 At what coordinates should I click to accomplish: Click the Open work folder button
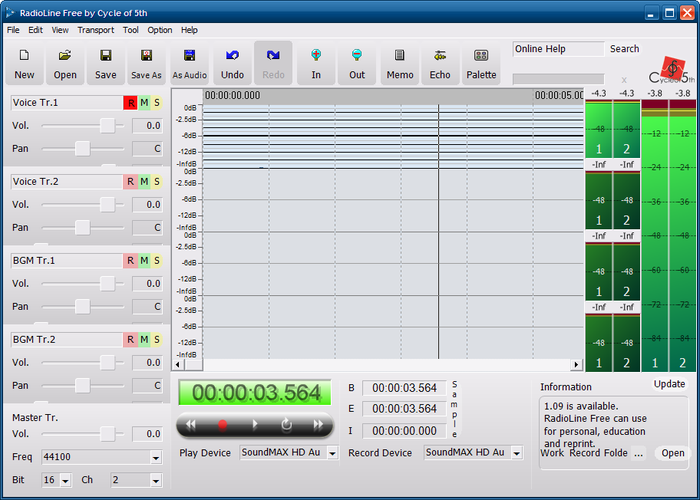(x=673, y=453)
